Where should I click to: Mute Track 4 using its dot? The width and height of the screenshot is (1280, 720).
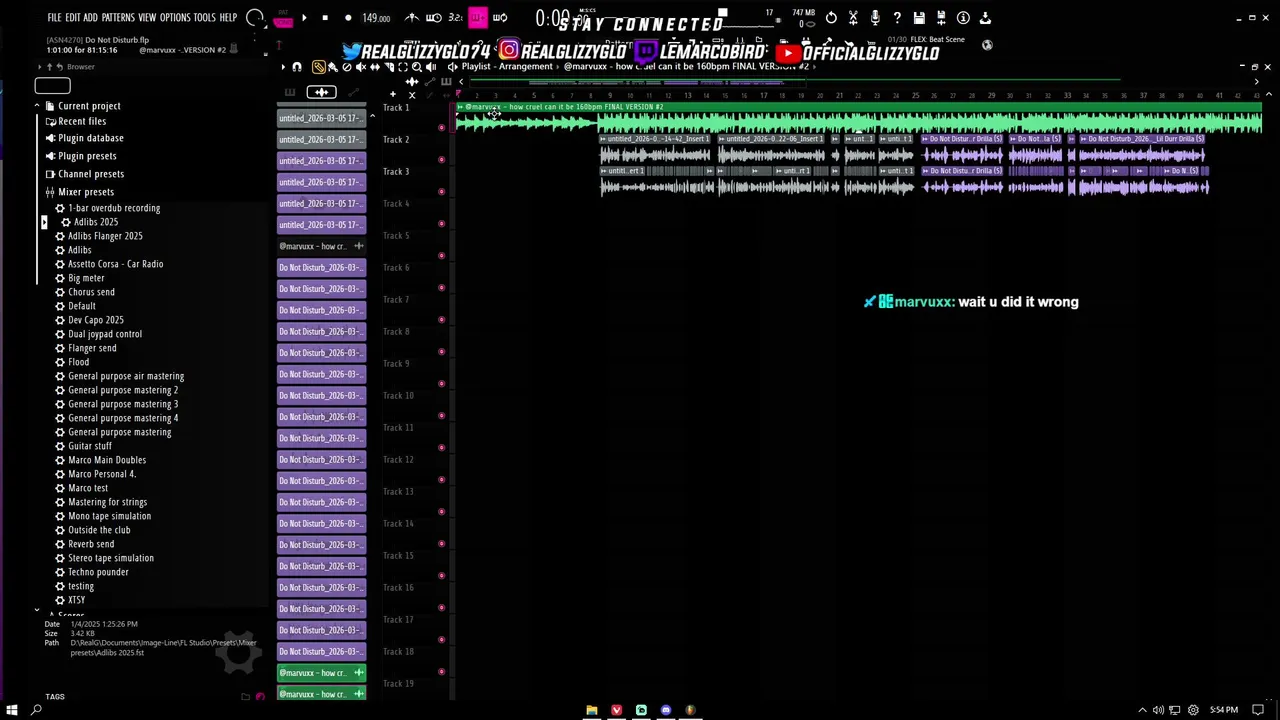(x=442, y=223)
